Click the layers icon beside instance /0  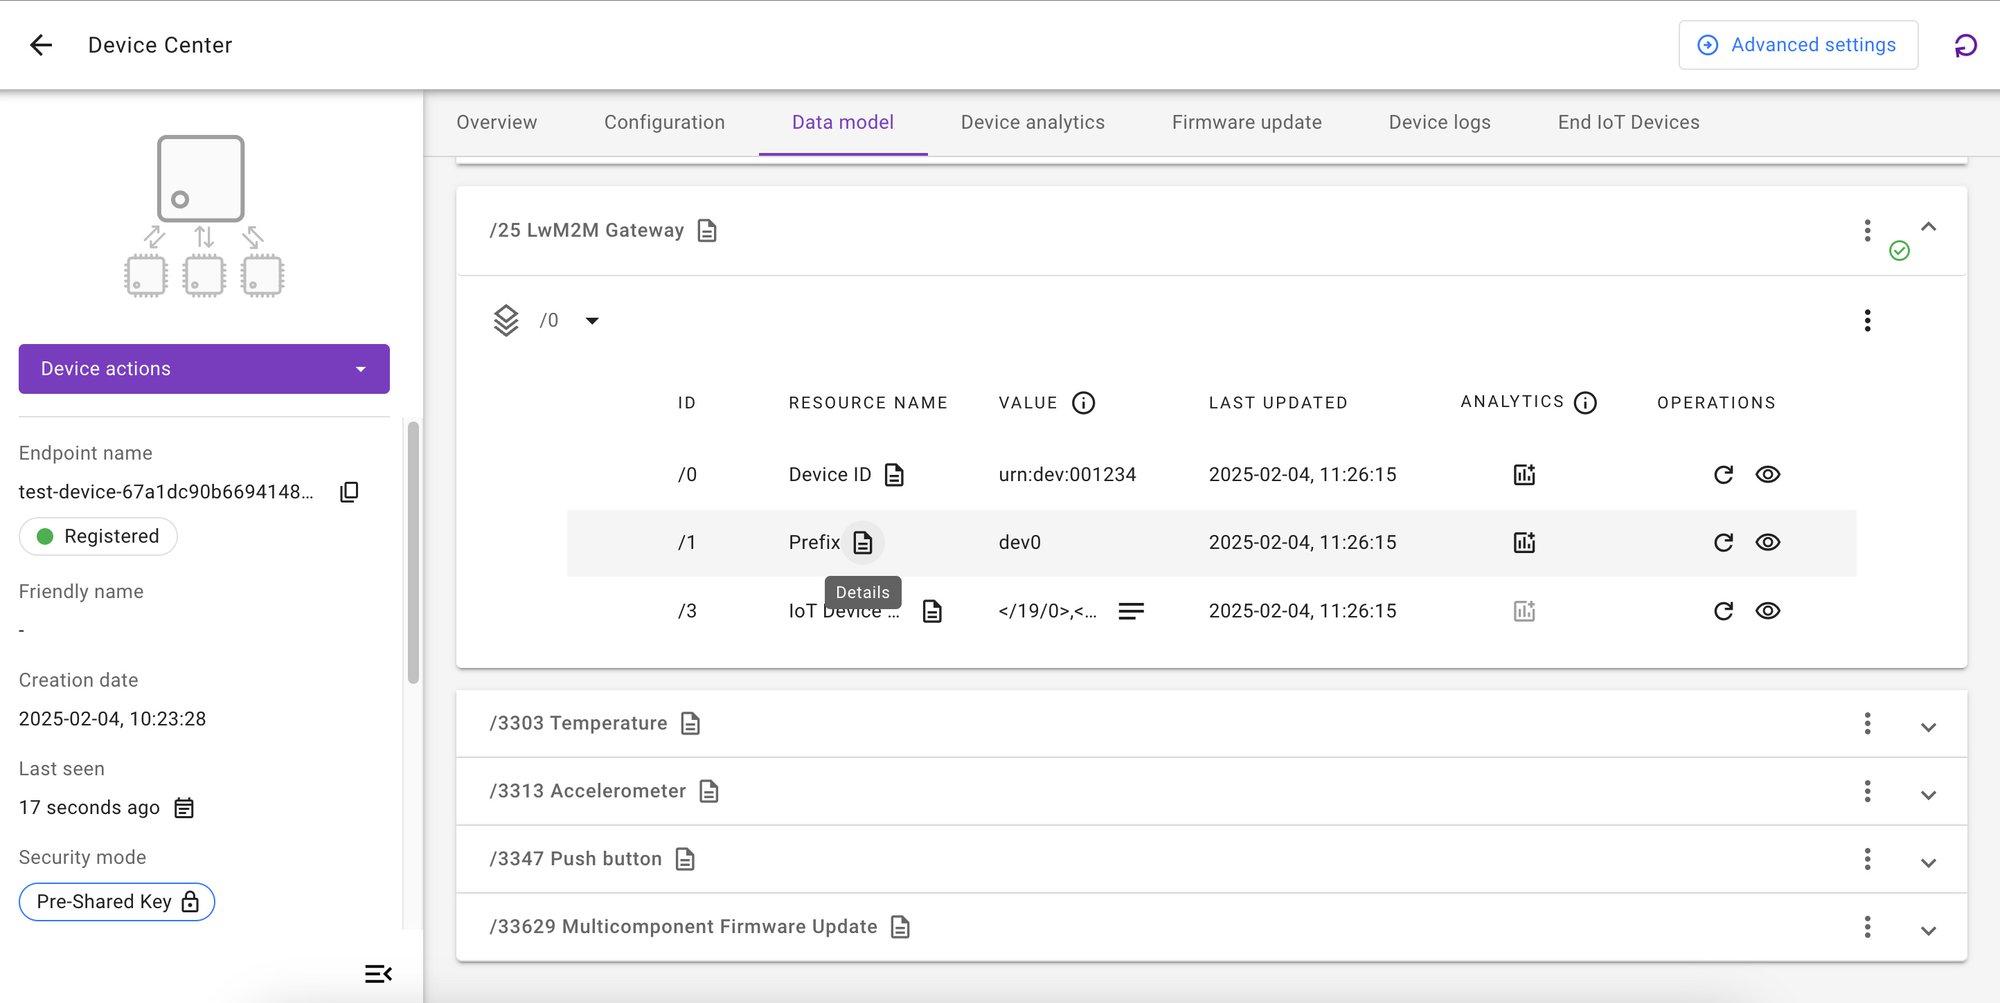coord(506,321)
